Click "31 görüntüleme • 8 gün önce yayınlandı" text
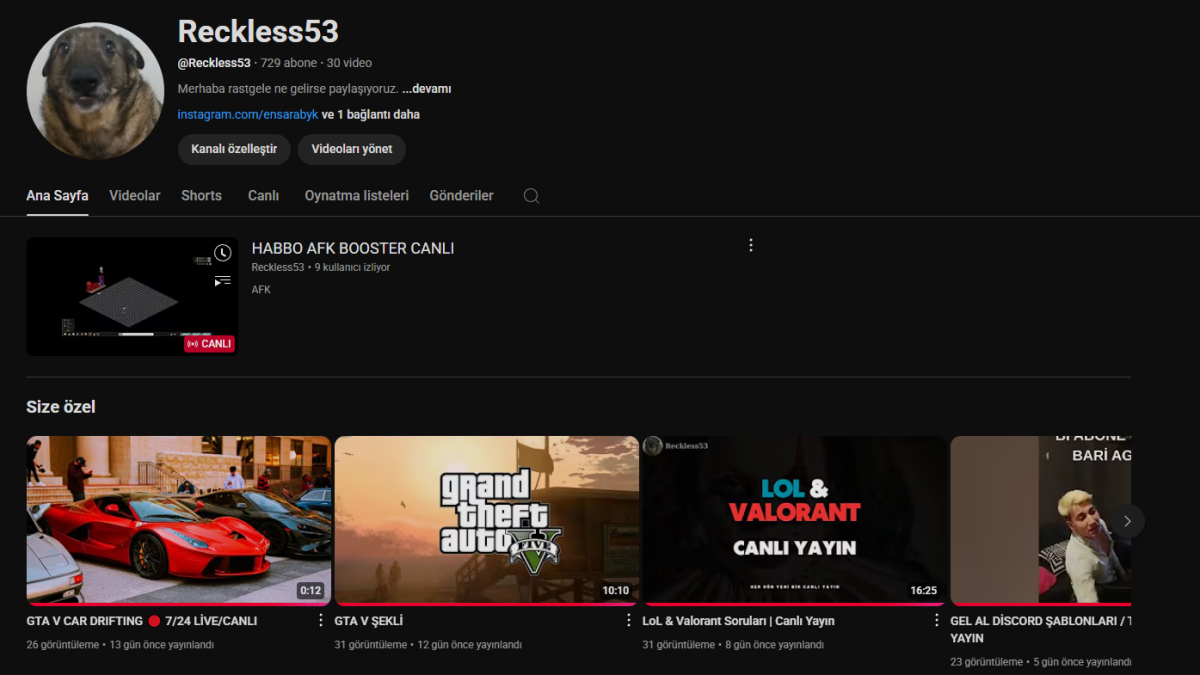The image size is (1200, 675). (733, 645)
